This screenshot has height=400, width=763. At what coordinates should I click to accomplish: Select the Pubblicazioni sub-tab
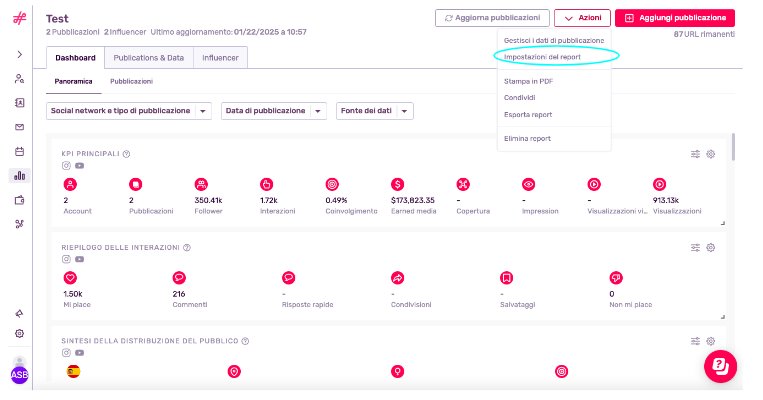131,81
